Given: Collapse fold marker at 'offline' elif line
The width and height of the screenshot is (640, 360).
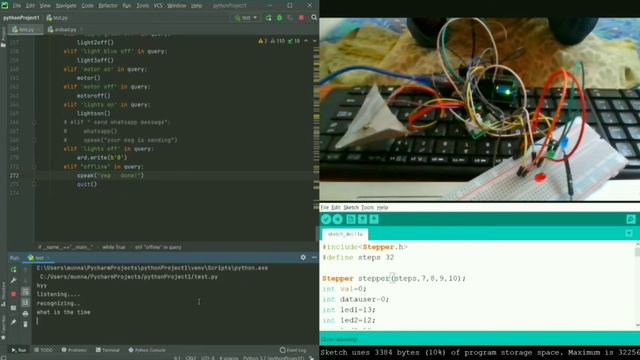Looking at the screenshot, I should [x=34, y=167].
